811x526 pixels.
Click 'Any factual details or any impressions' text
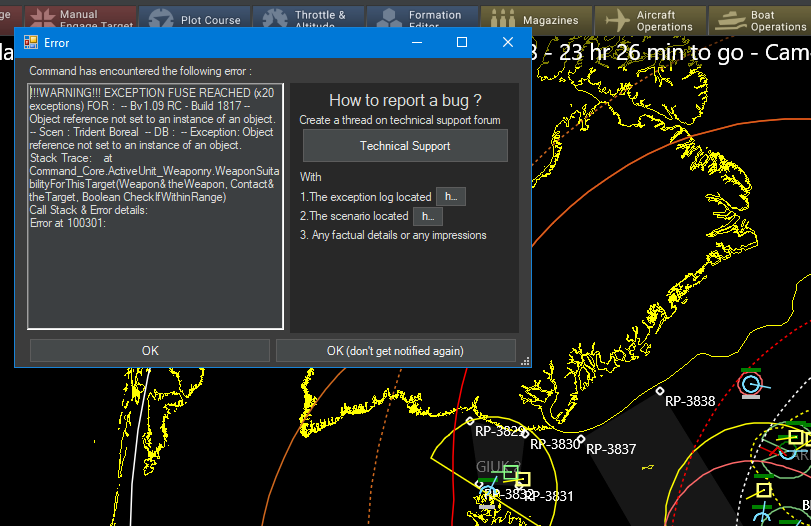(399, 235)
